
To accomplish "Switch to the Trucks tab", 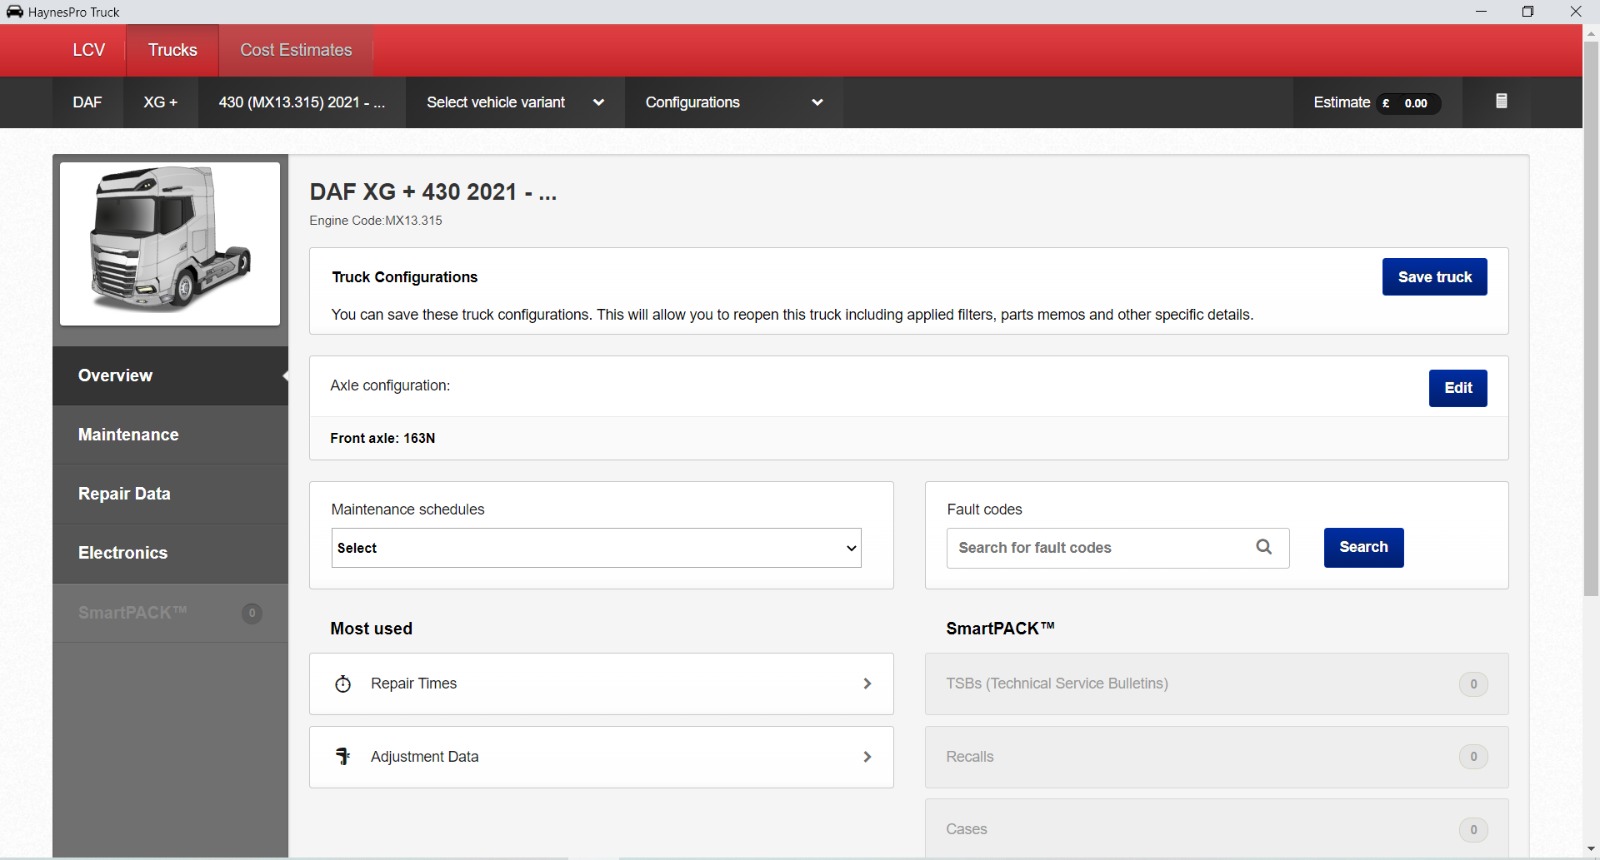I will pos(172,50).
